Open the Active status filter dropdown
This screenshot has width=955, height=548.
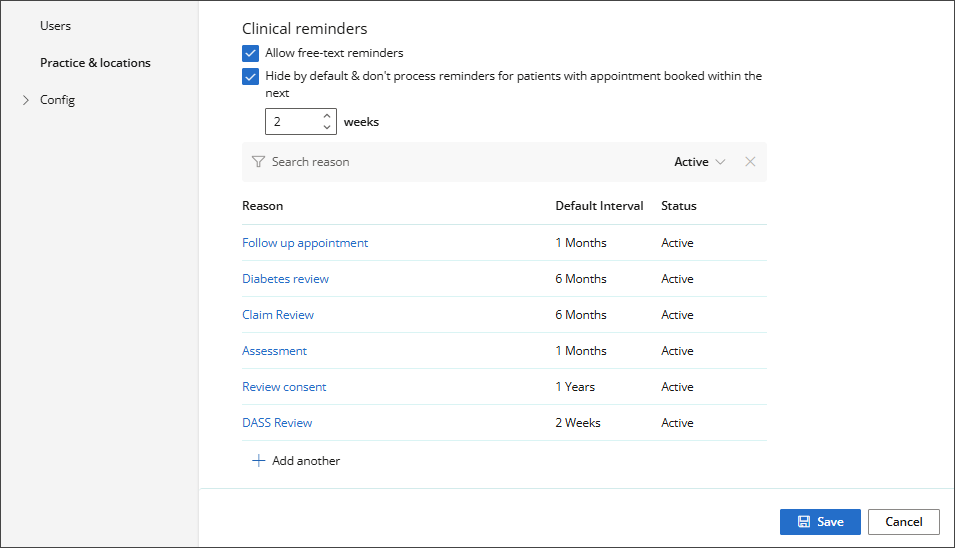click(699, 162)
